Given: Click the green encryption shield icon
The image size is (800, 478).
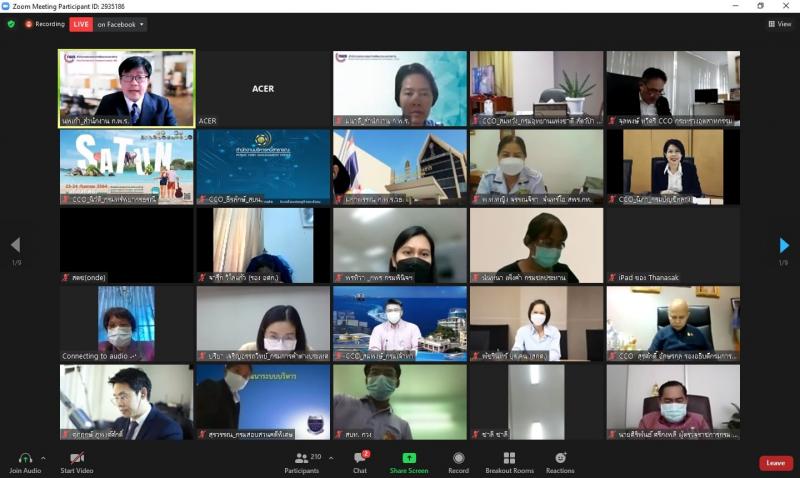Looking at the screenshot, I should tap(11, 24).
